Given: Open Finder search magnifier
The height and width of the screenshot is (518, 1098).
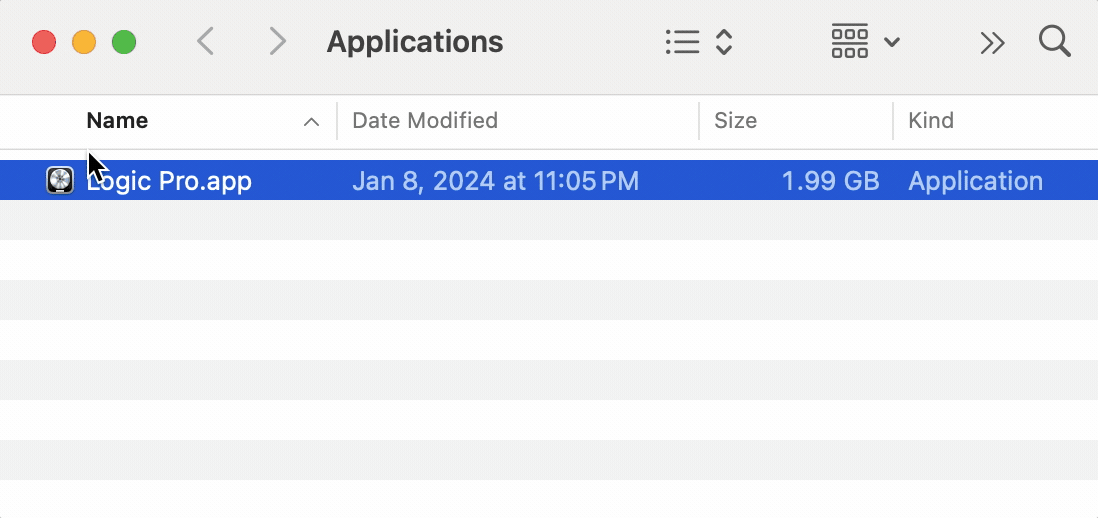Looking at the screenshot, I should coord(1055,42).
